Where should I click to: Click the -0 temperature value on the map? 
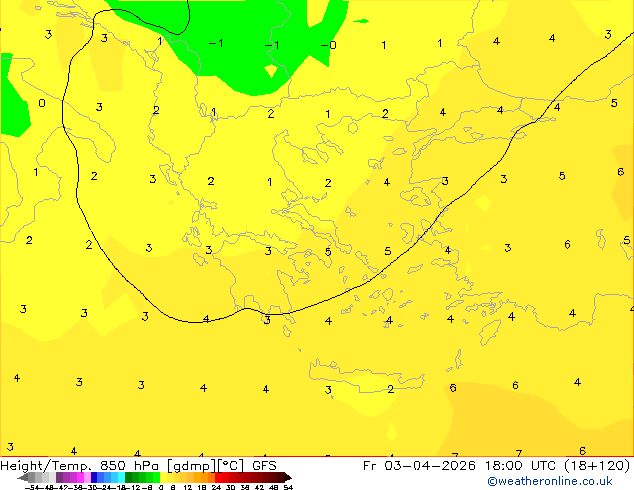[328, 45]
